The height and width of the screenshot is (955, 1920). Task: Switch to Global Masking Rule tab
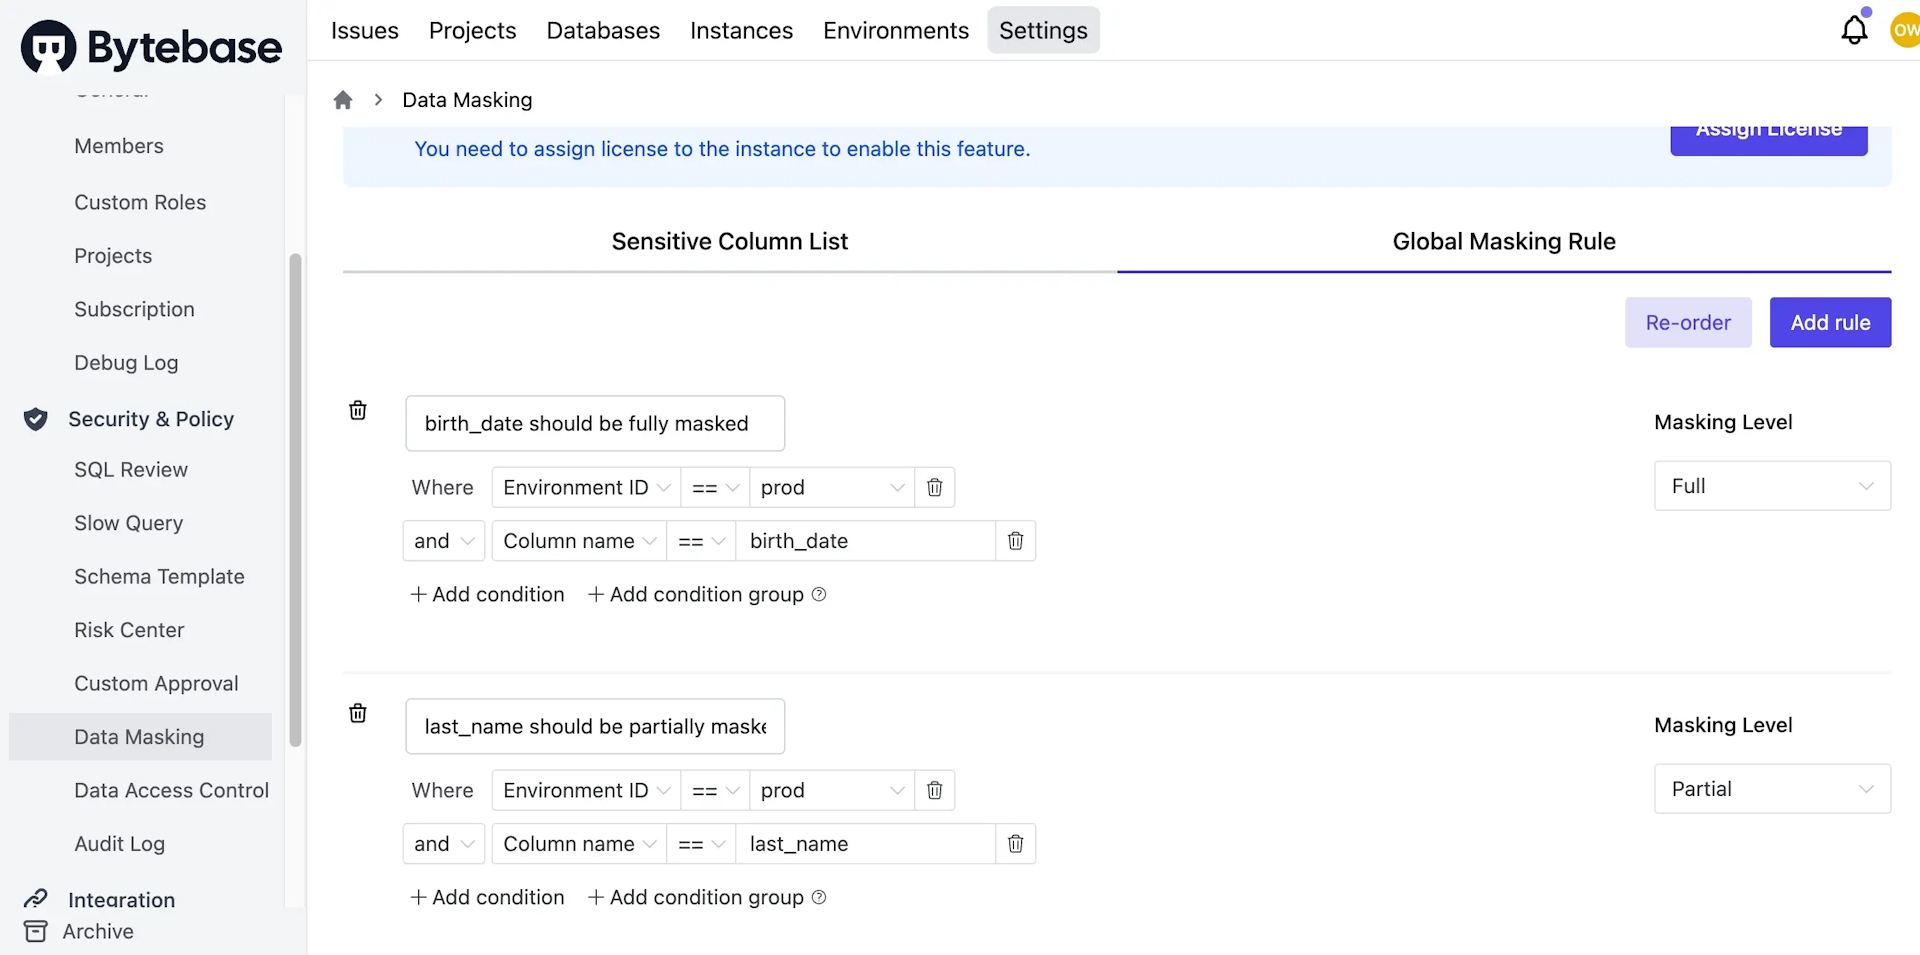click(x=1504, y=241)
